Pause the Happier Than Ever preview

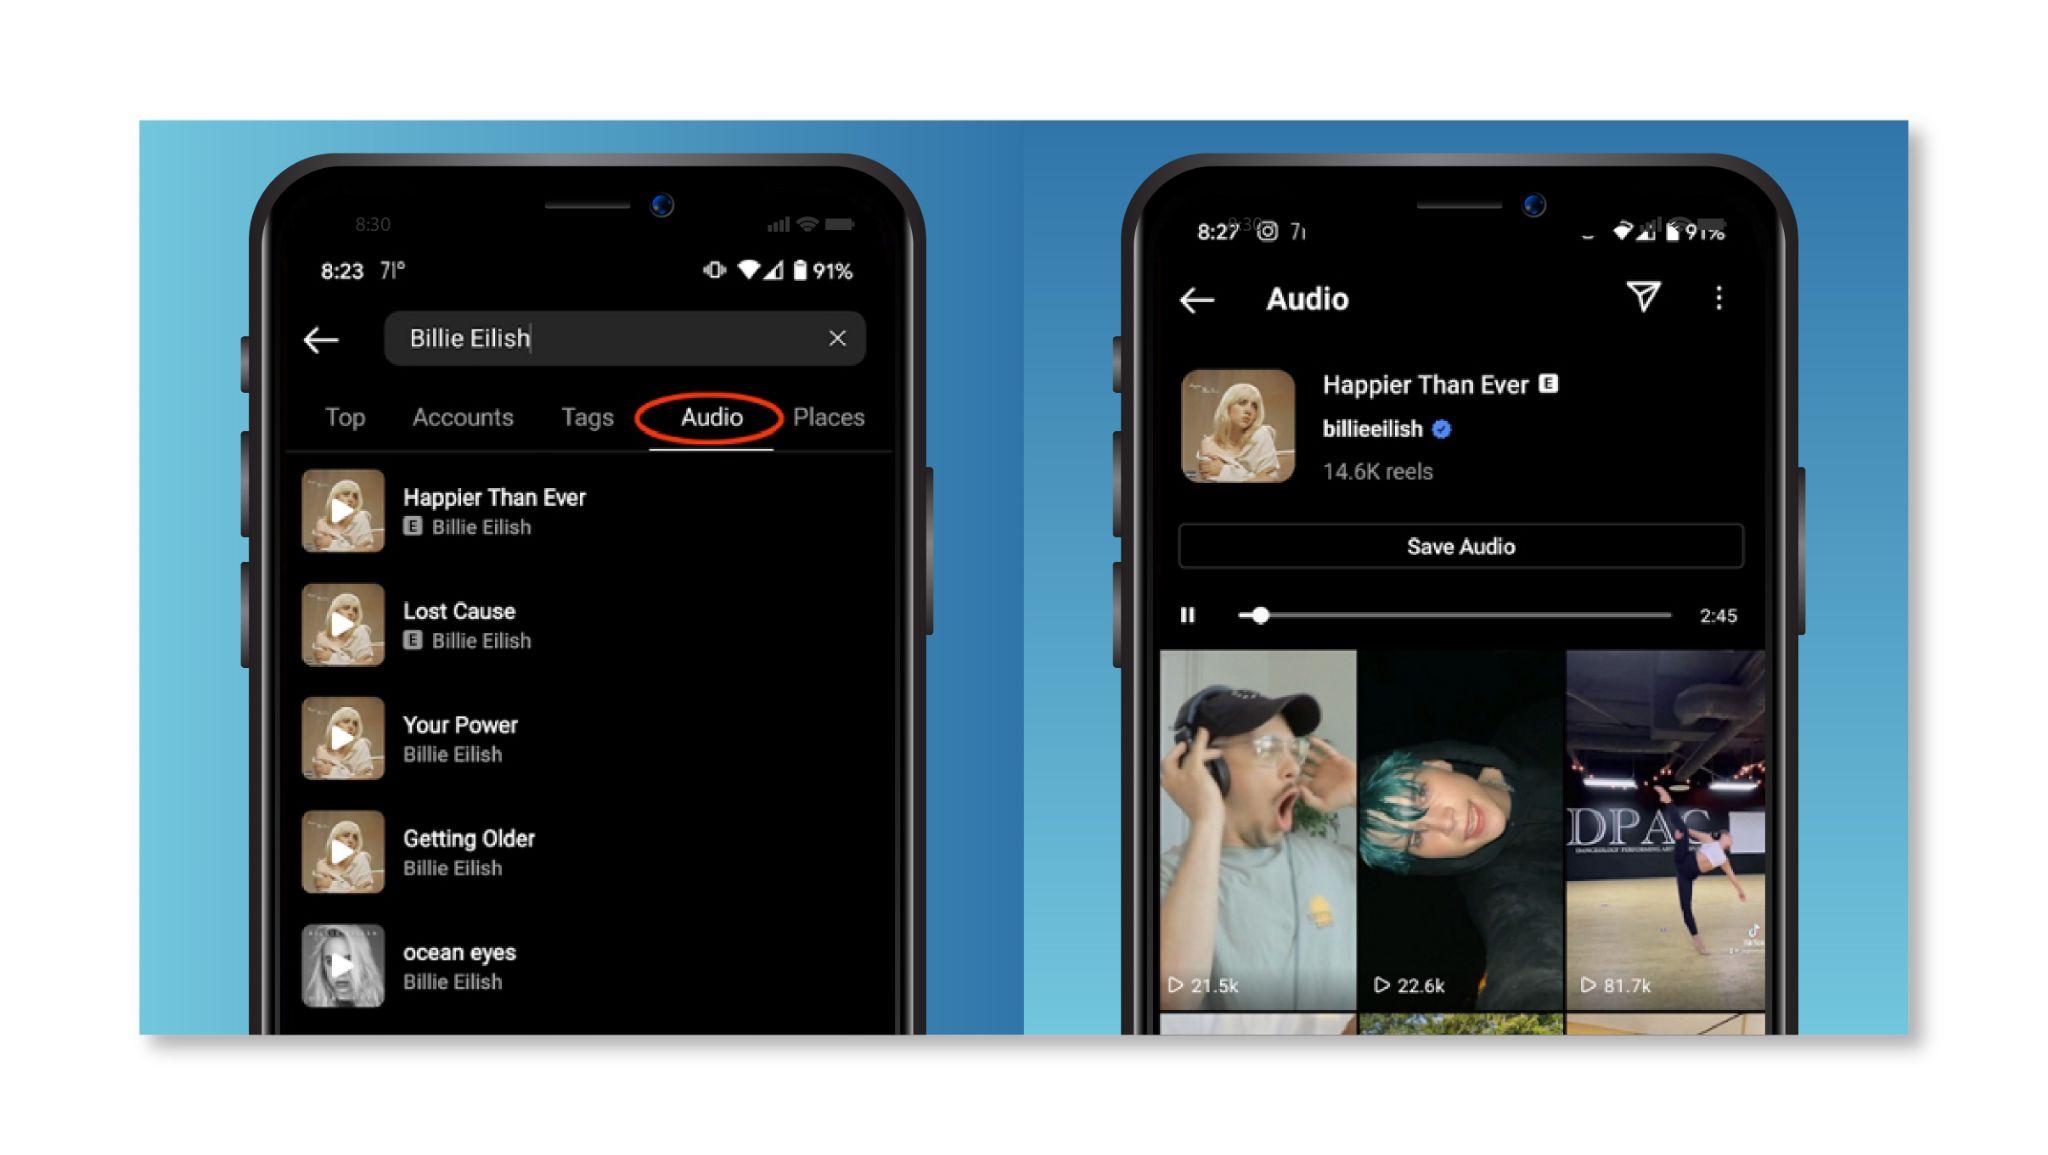click(x=1190, y=613)
